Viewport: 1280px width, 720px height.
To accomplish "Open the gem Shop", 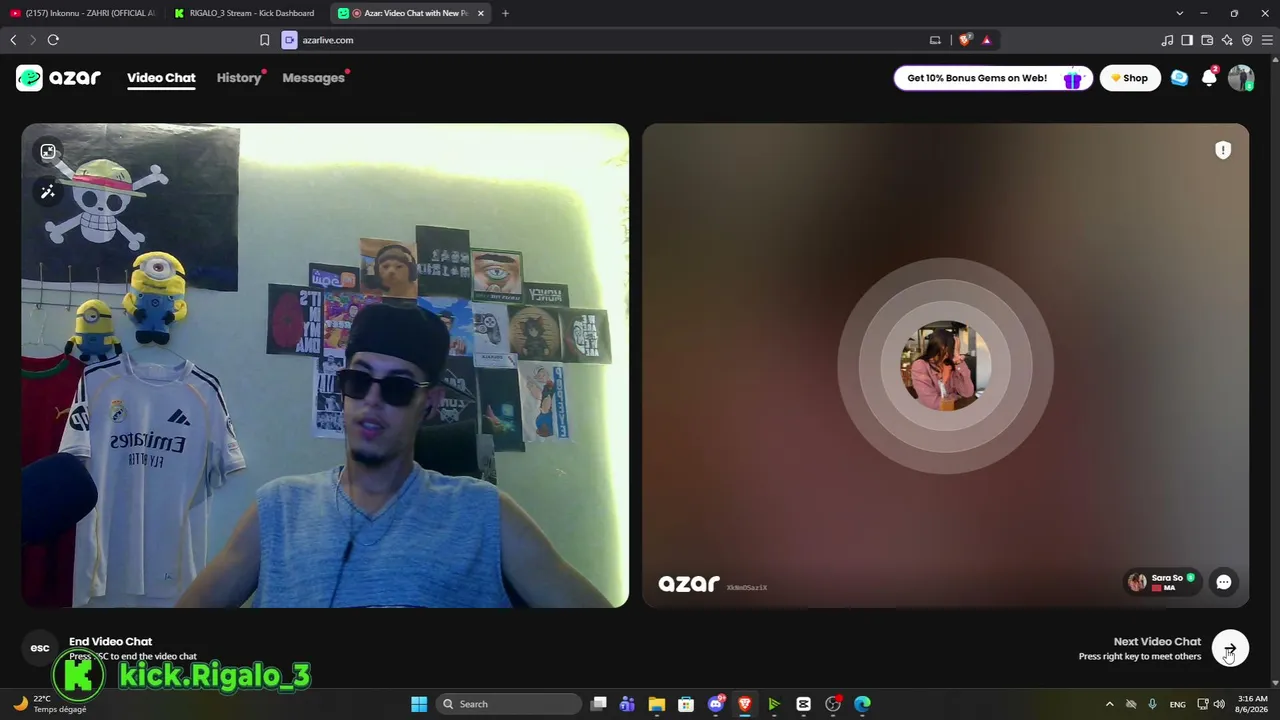I will 1130,78.
